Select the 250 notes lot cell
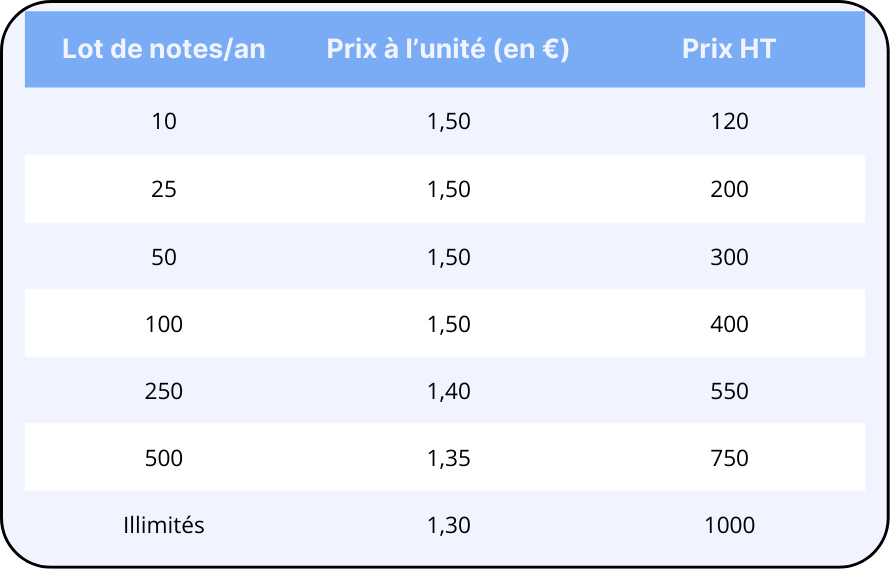This screenshot has width=890, height=569. [164, 391]
